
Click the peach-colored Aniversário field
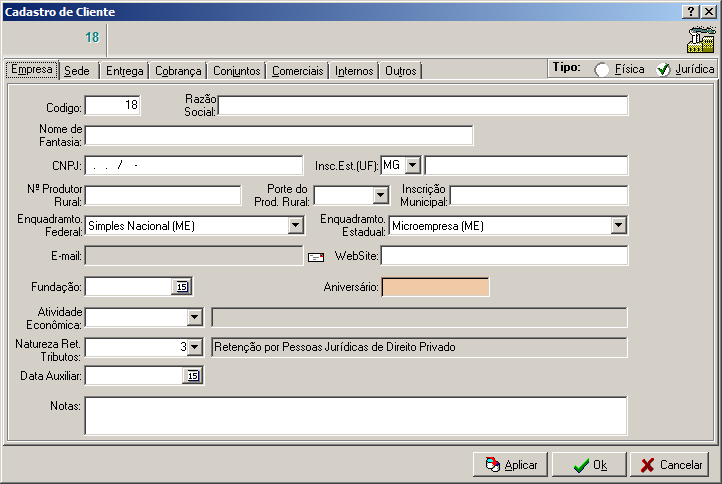(435, 287)
